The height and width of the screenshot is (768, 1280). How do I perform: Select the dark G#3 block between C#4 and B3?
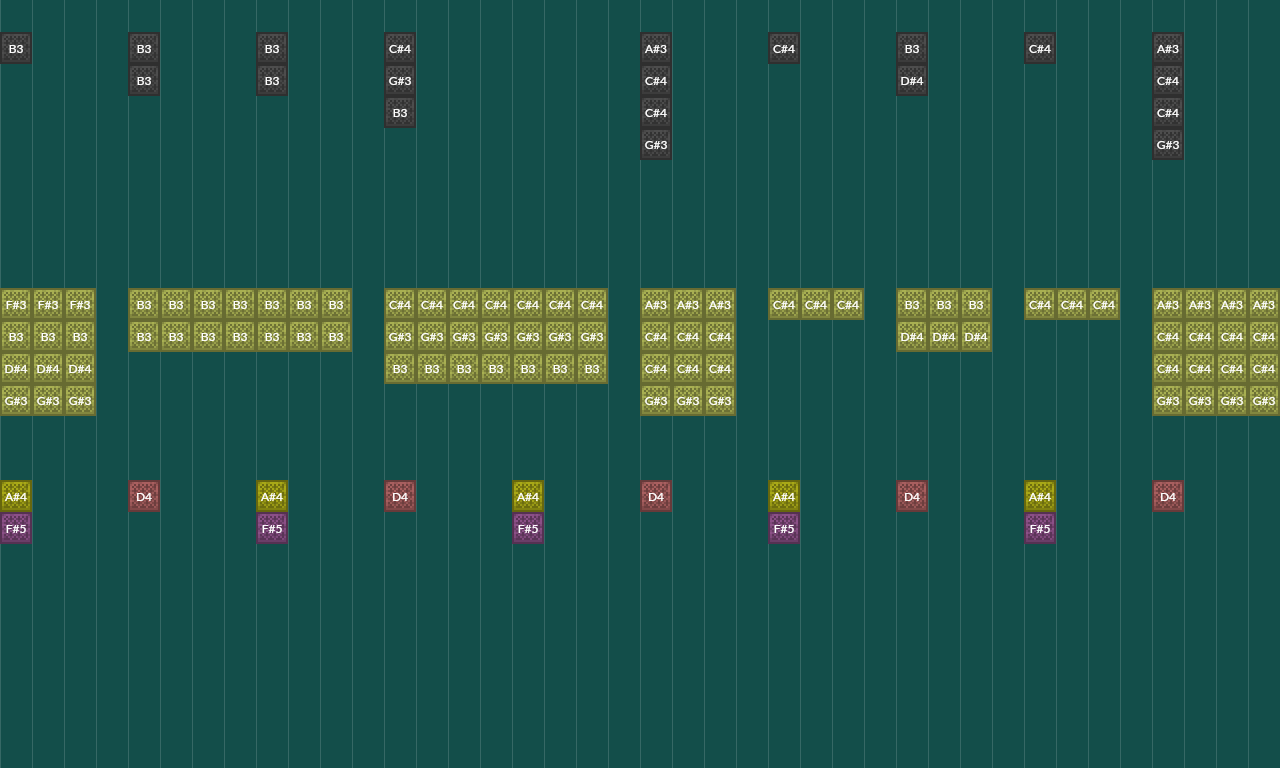click(x=400, y=81)
